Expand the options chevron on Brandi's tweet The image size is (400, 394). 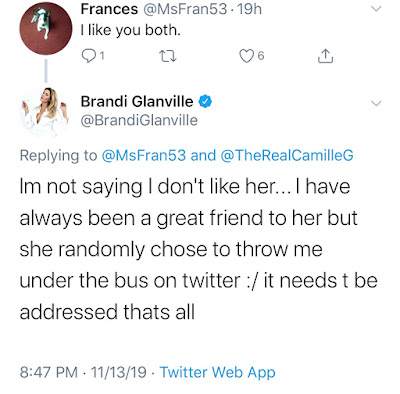point(376,103)
